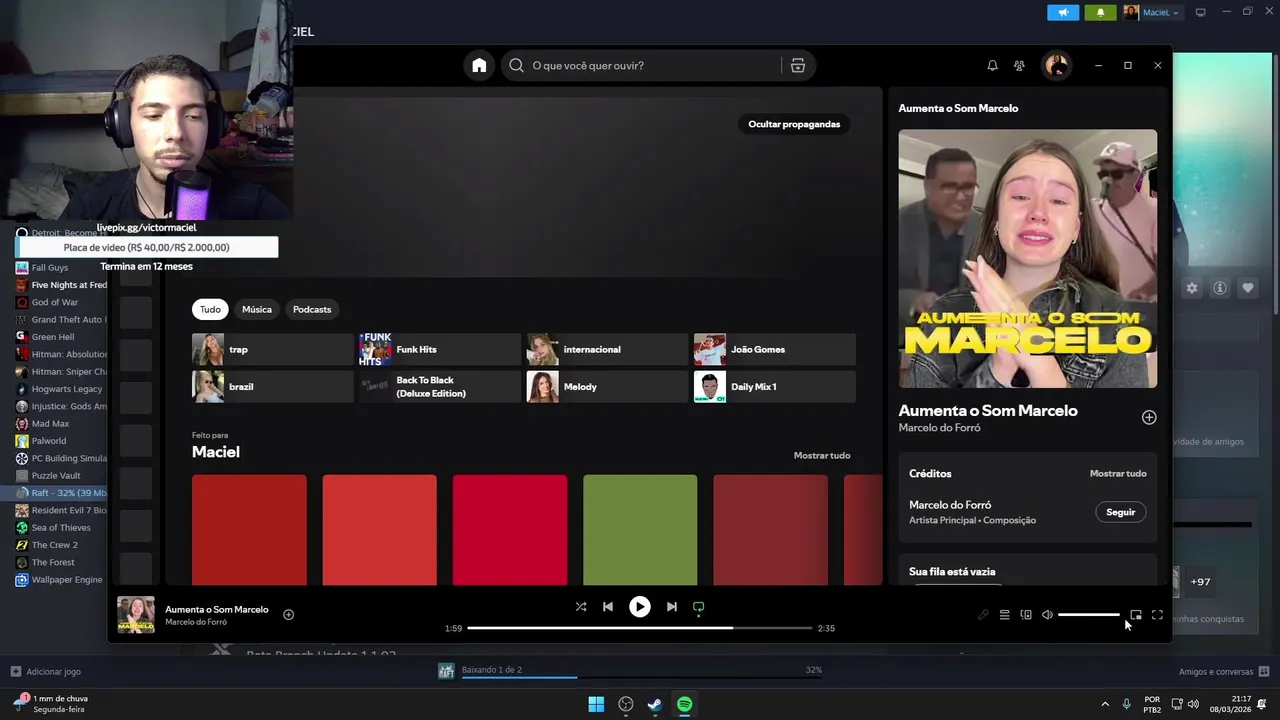
Task: Favorite the game with heart icon in Steam
Action: coord(1248,288)
